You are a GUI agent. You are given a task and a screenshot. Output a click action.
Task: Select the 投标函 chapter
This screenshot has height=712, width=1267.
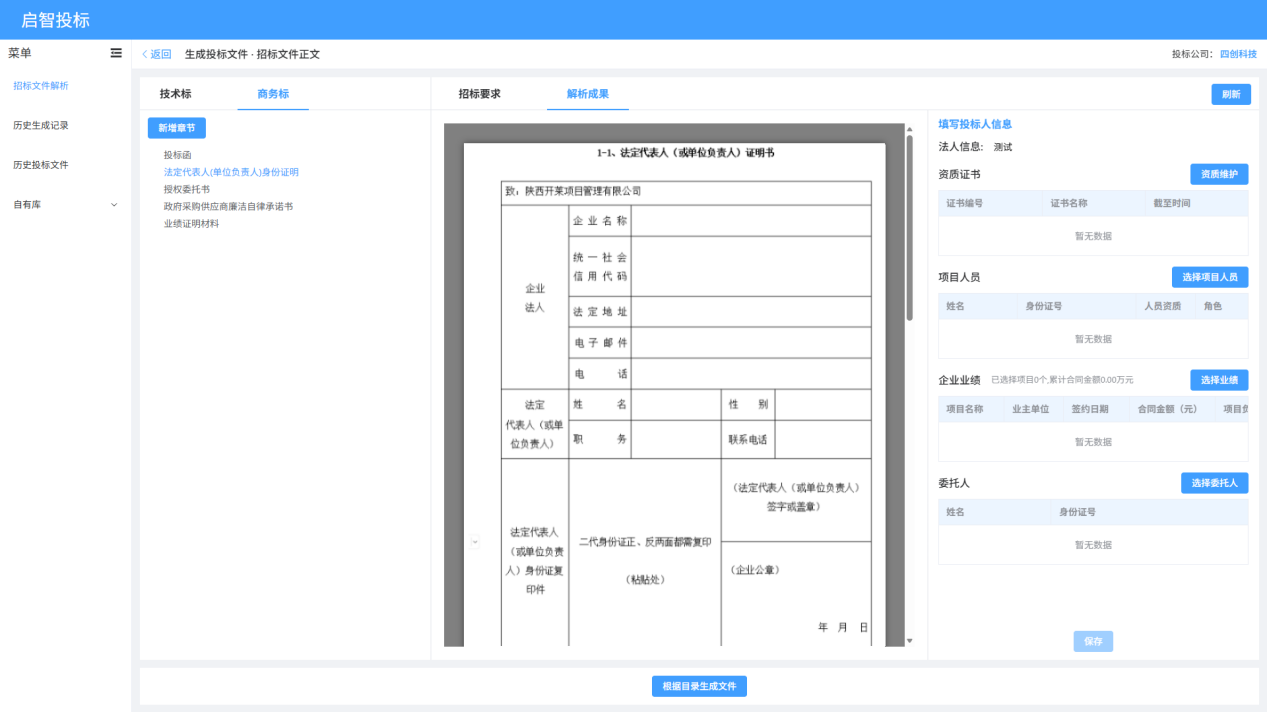click(178, 155)
